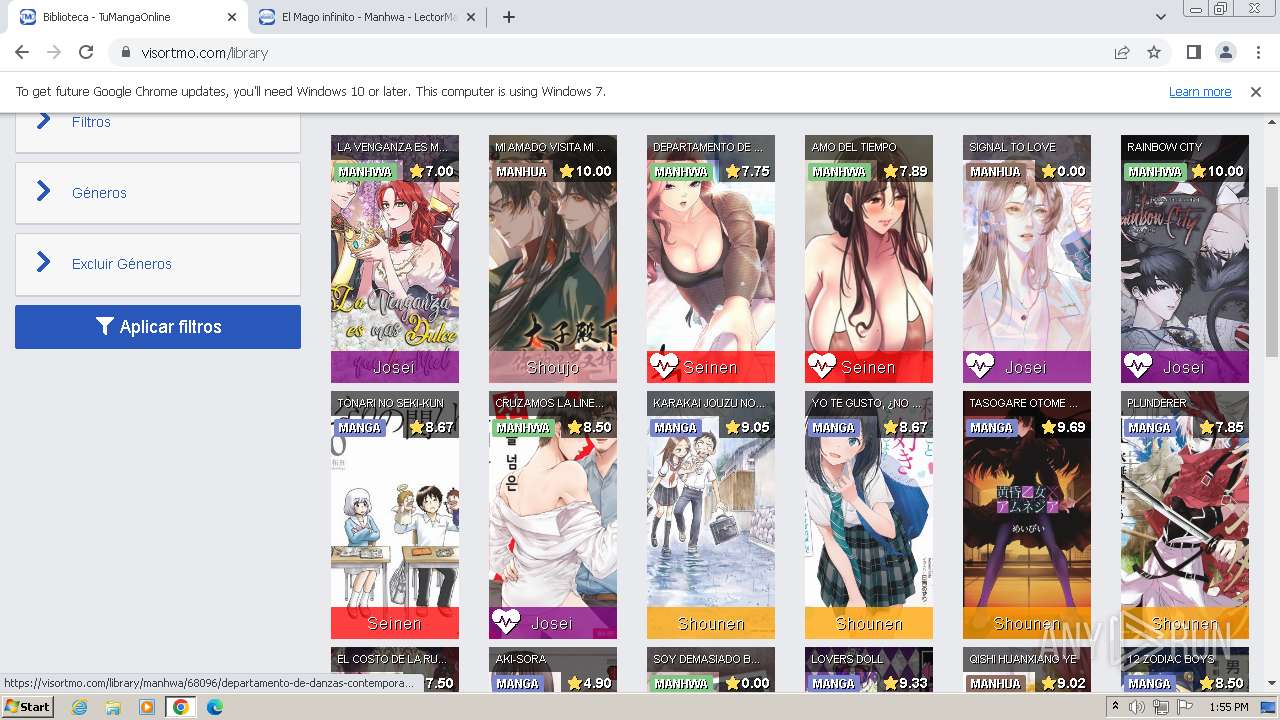Viewport: 1280px width, 720px height.
Task: Open Mi Amado Visita Mi manhua cover
Action: click(553, 259)
